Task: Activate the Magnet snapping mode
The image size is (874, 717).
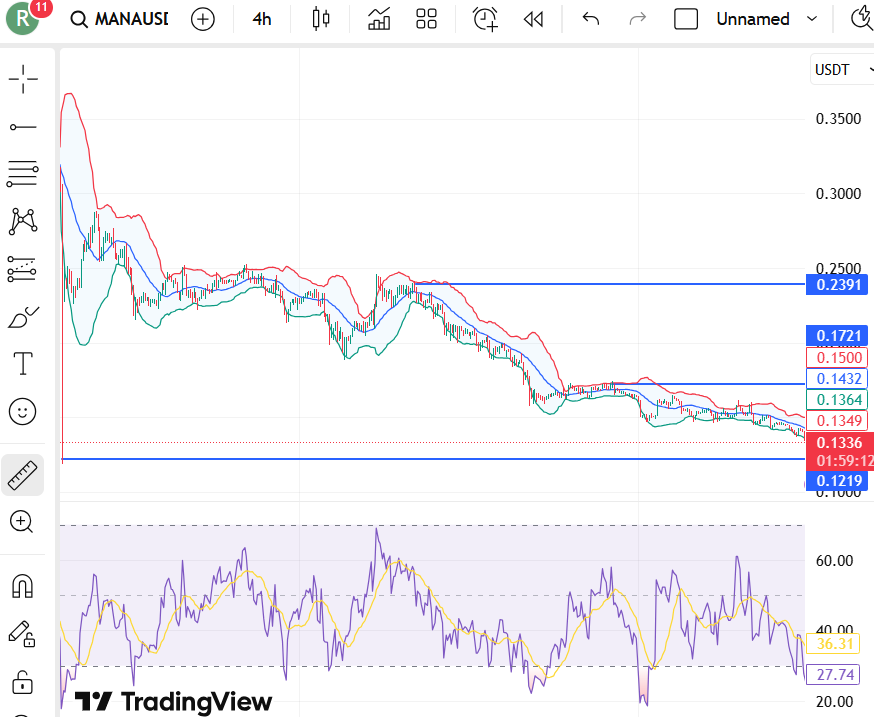Action: (x=23, y=586)
